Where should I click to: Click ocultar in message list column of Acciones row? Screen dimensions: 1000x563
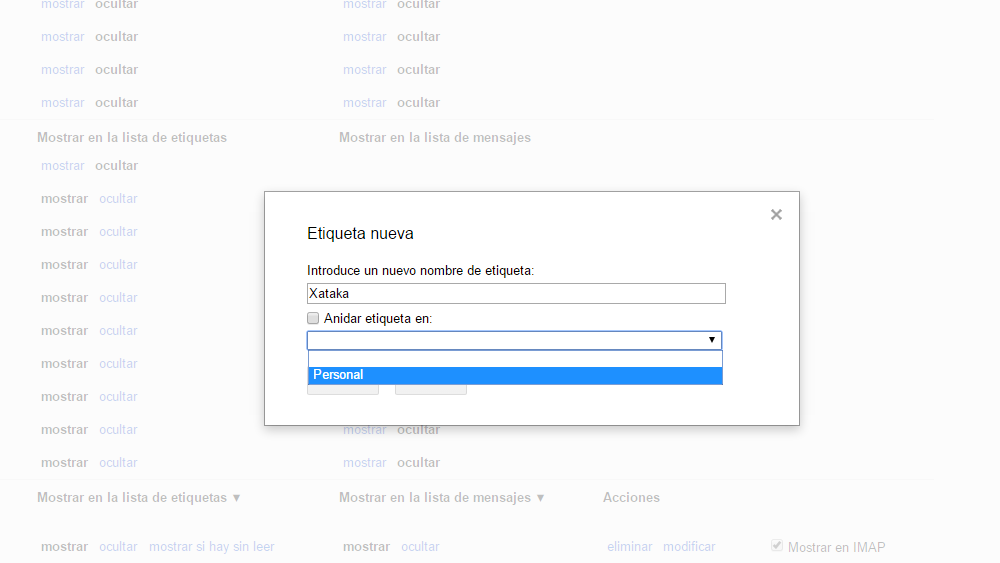tap(420, 547)
